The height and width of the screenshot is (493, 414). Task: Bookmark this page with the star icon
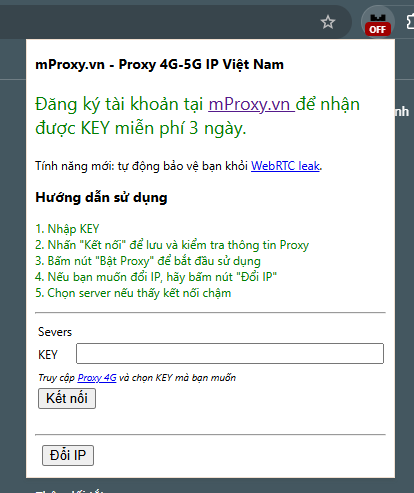(x=328, y=22)
